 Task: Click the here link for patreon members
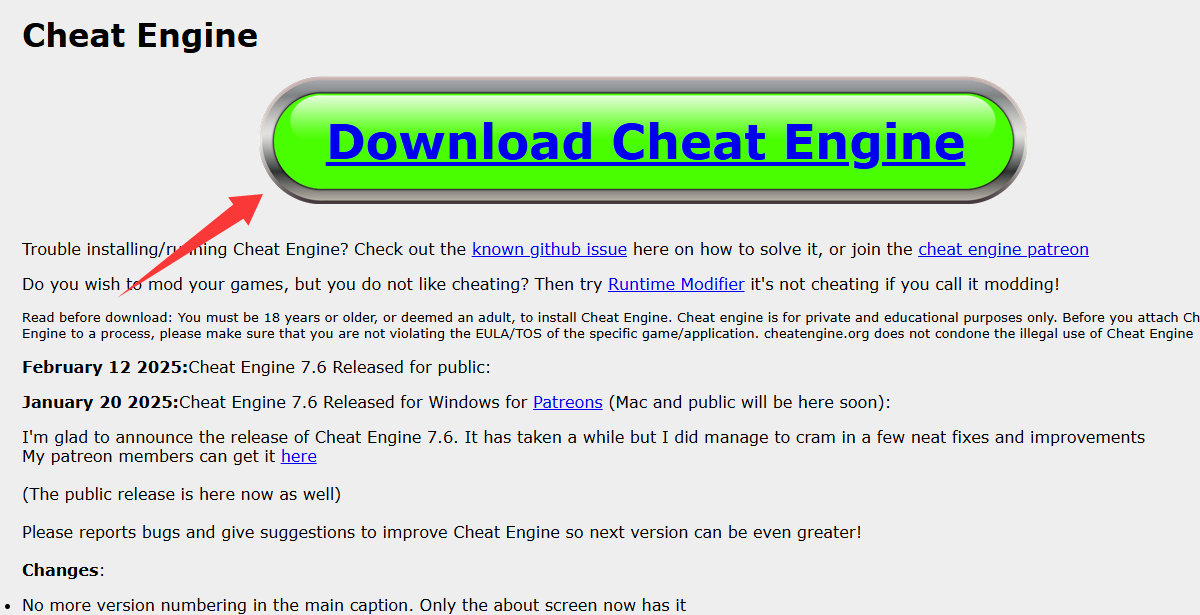click(298, 456)
